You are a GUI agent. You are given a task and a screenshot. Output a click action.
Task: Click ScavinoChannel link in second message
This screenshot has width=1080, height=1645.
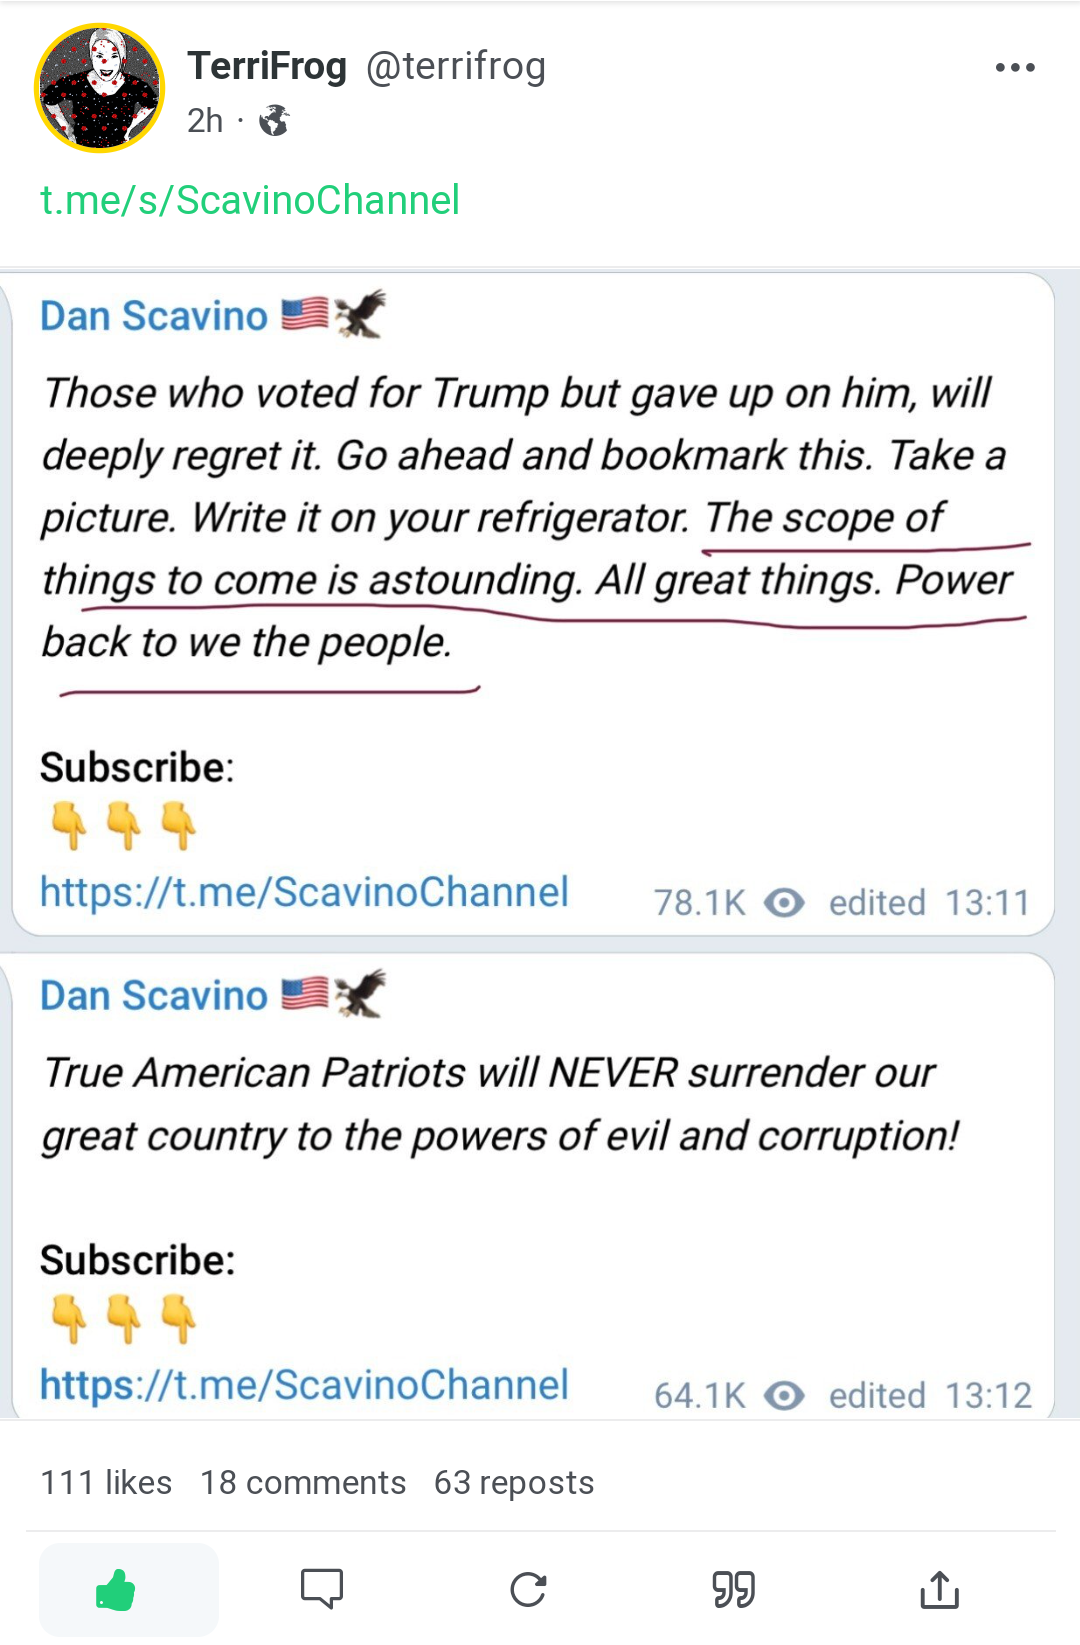[304, 1385]
